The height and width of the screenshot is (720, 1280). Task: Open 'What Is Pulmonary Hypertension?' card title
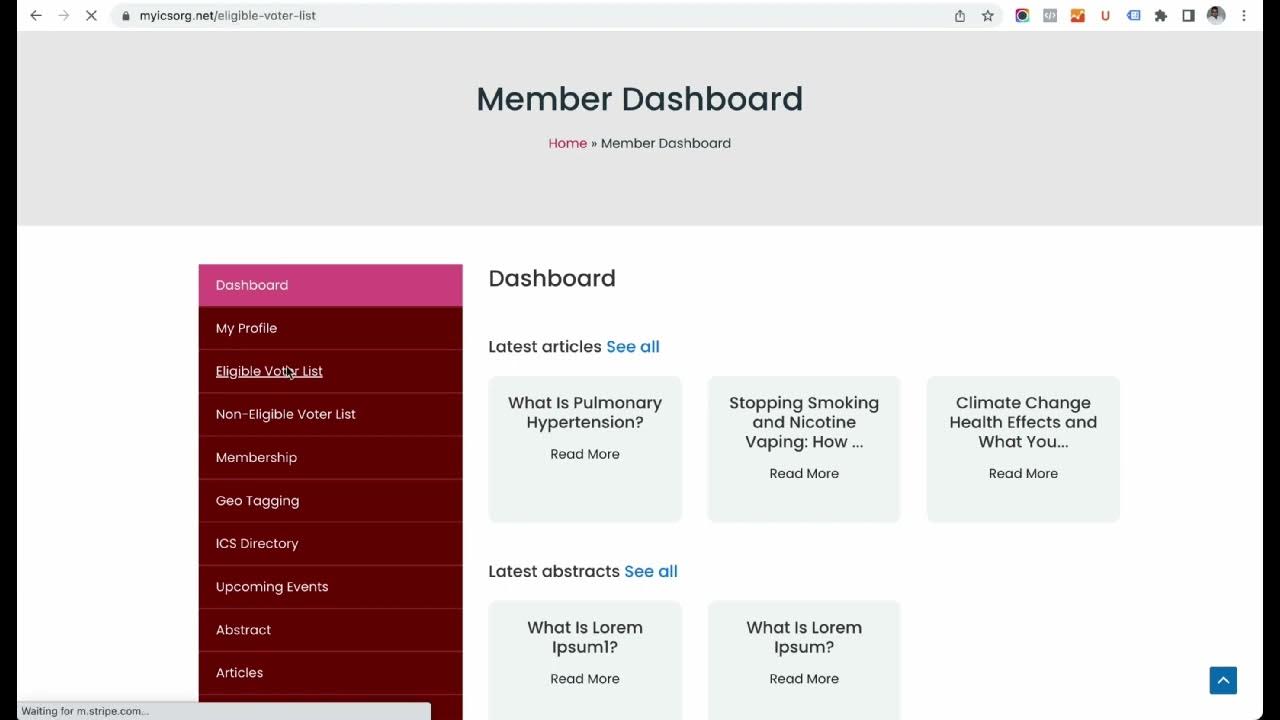click(x=585, y=412)
